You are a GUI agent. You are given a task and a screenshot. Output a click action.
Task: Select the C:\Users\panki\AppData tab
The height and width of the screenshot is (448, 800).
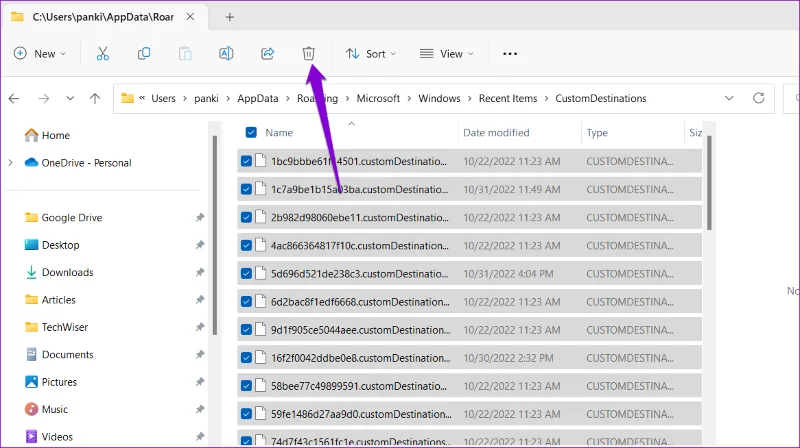coord(103,17)
